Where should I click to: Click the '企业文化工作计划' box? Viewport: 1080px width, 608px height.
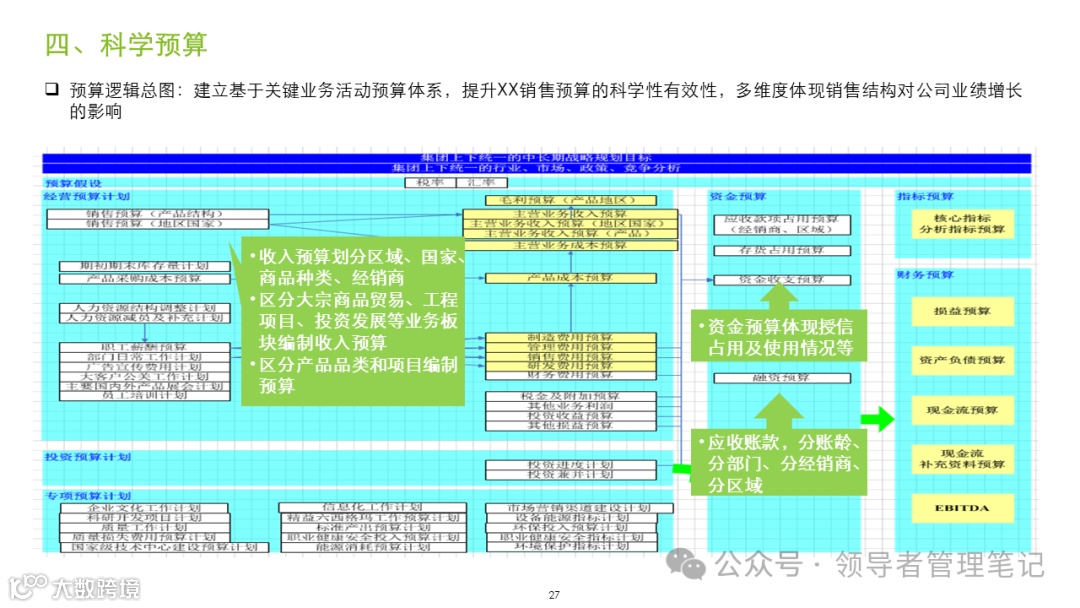pyautogui.click(x=144, y=508)
